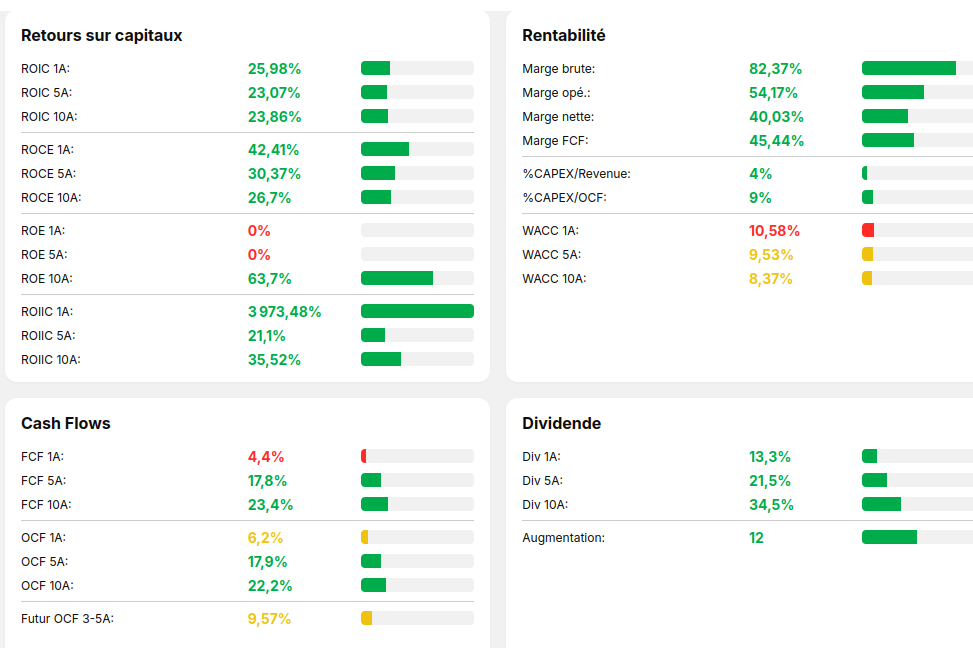Click the Dividende section heading

pos(561,424)
